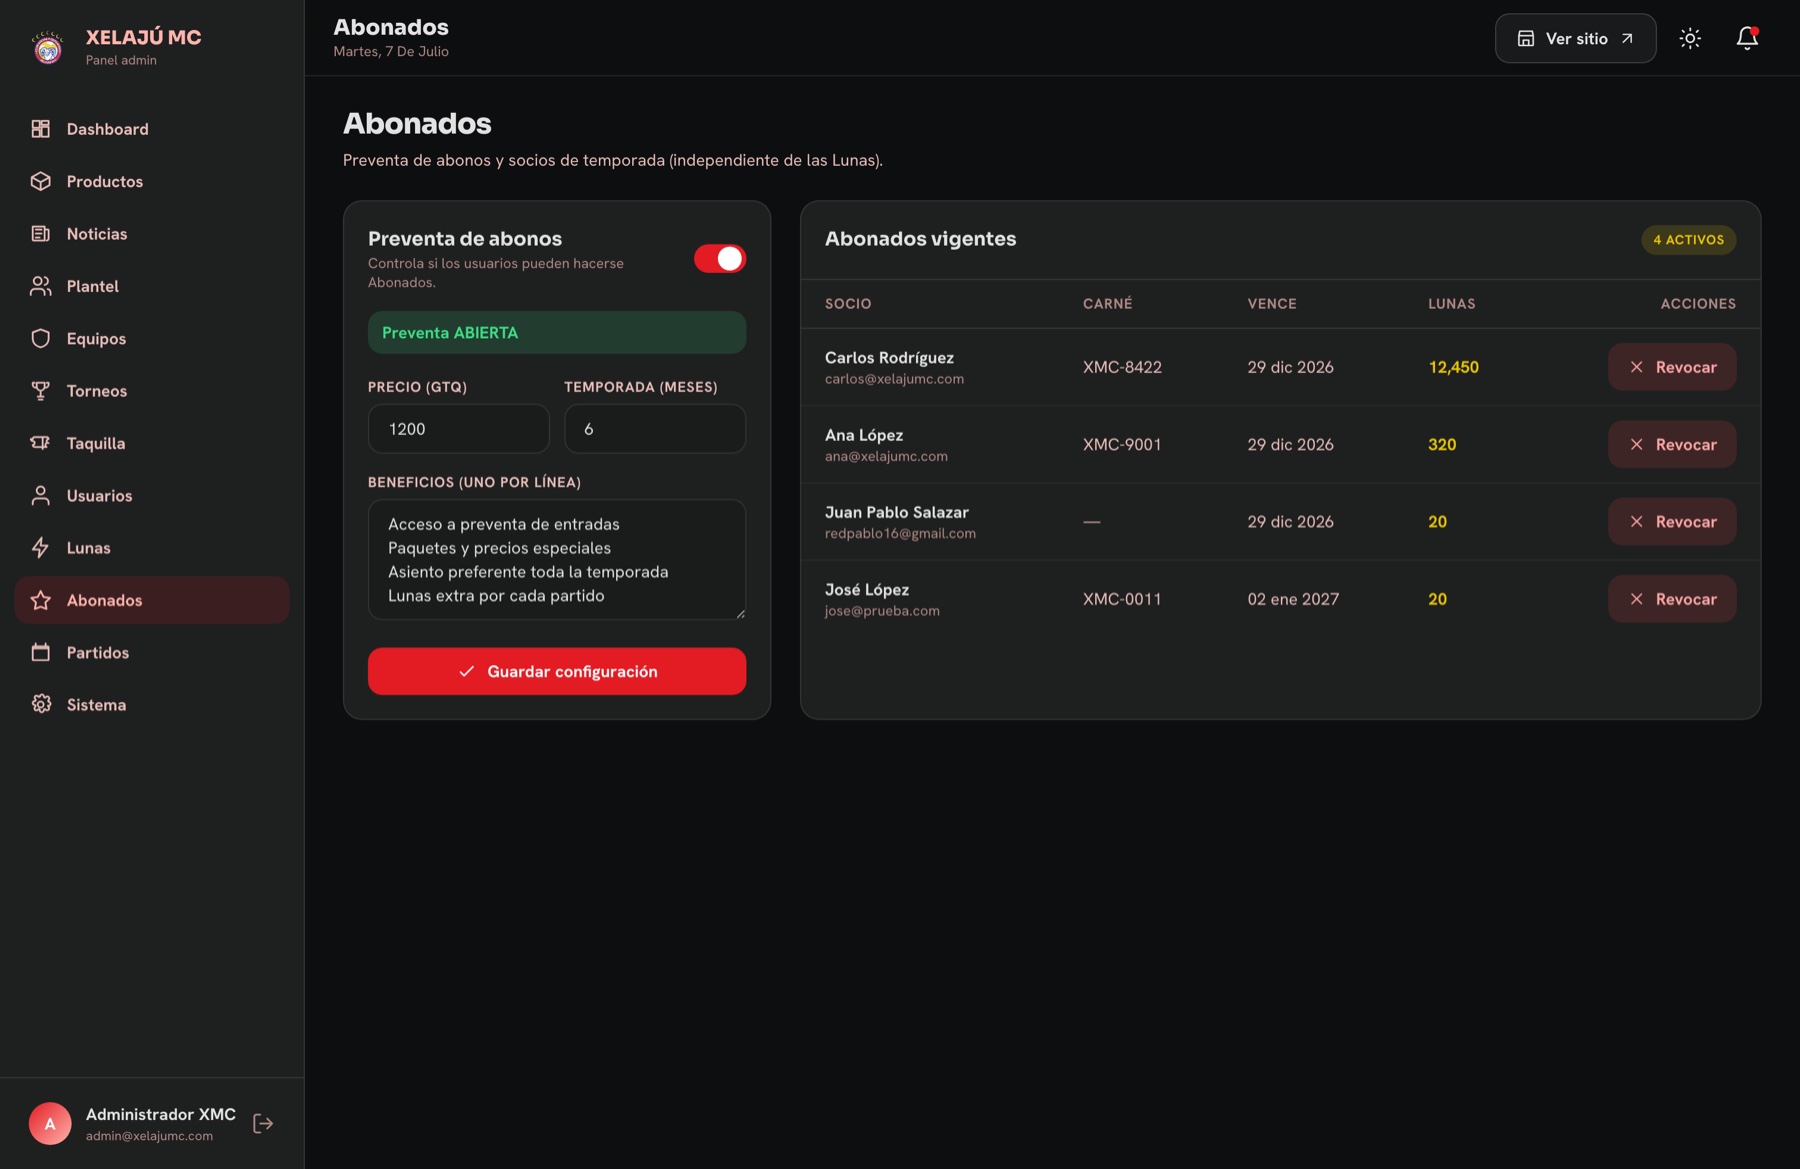
Task: Click the Sistema gear icon
Action: click(41, 705)
